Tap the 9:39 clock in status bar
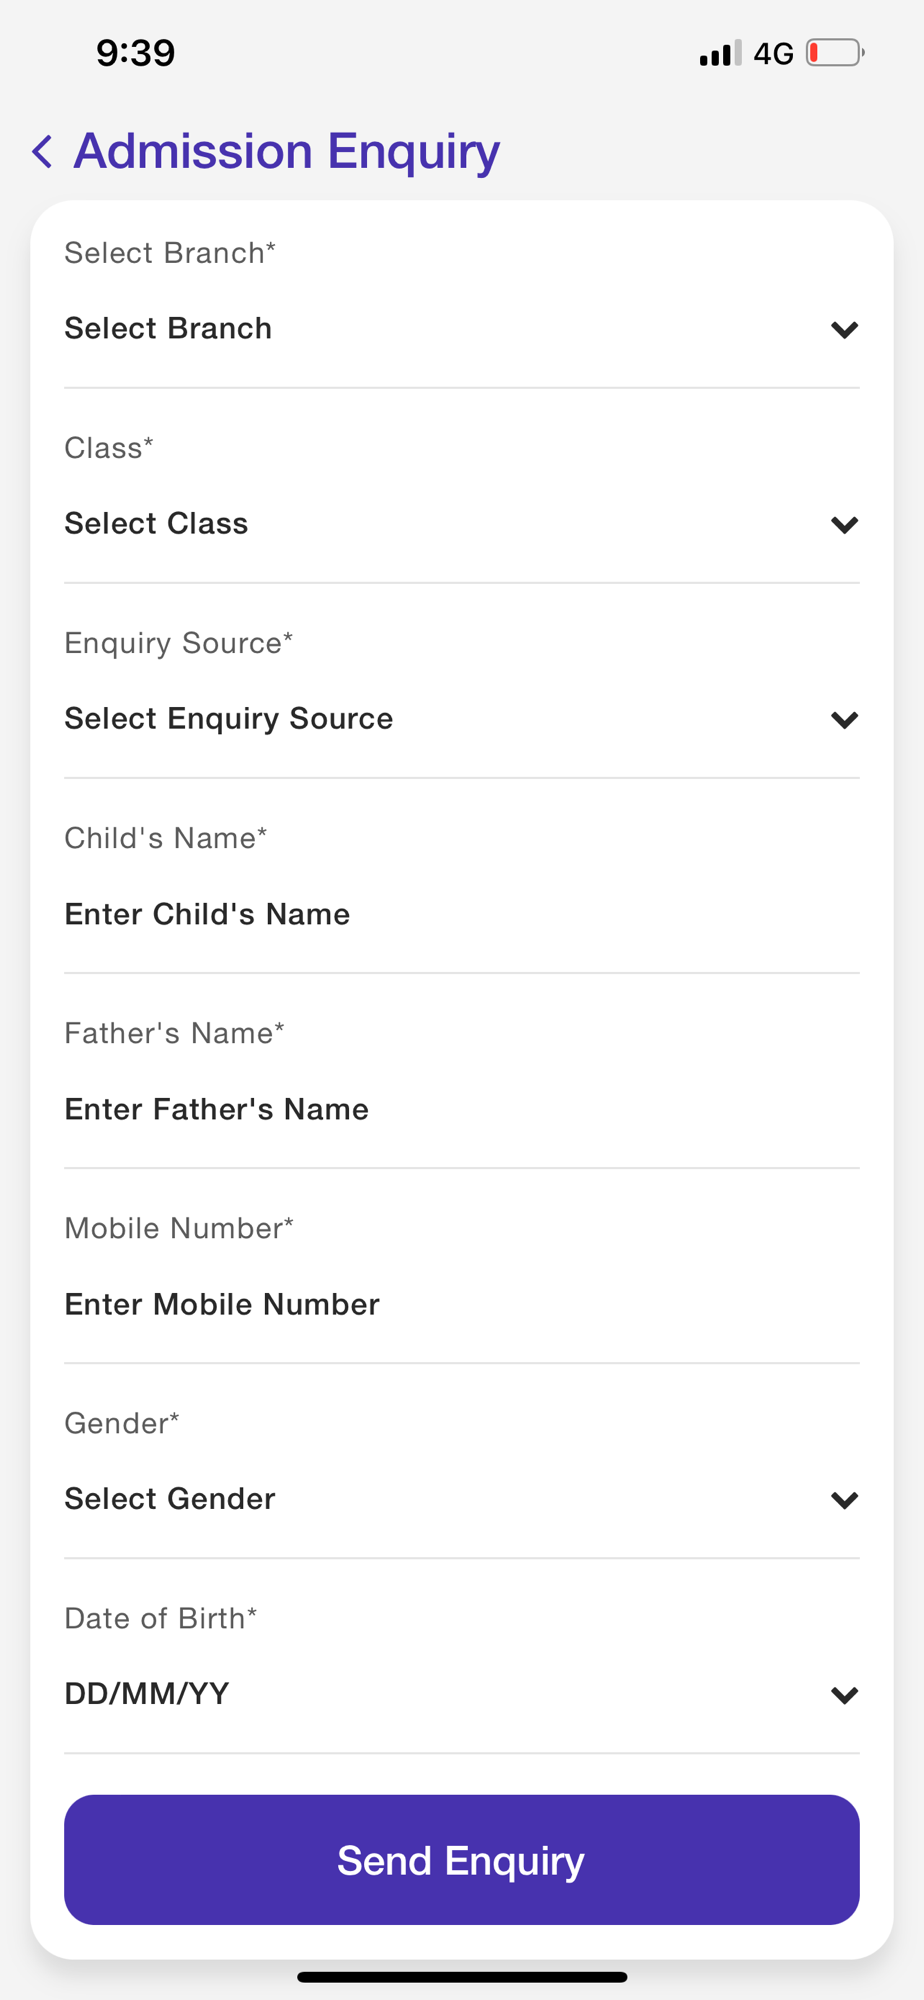 coord(136,53)
